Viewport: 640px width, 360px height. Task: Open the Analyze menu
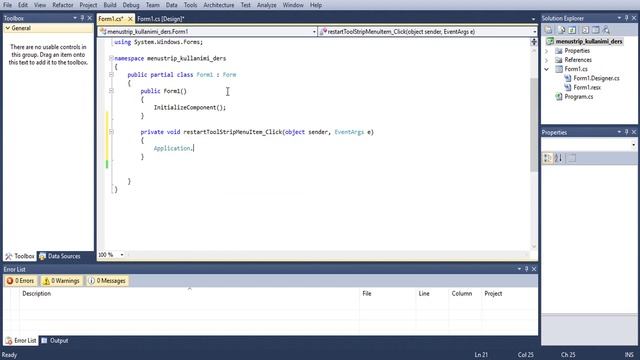click(267, 5)
